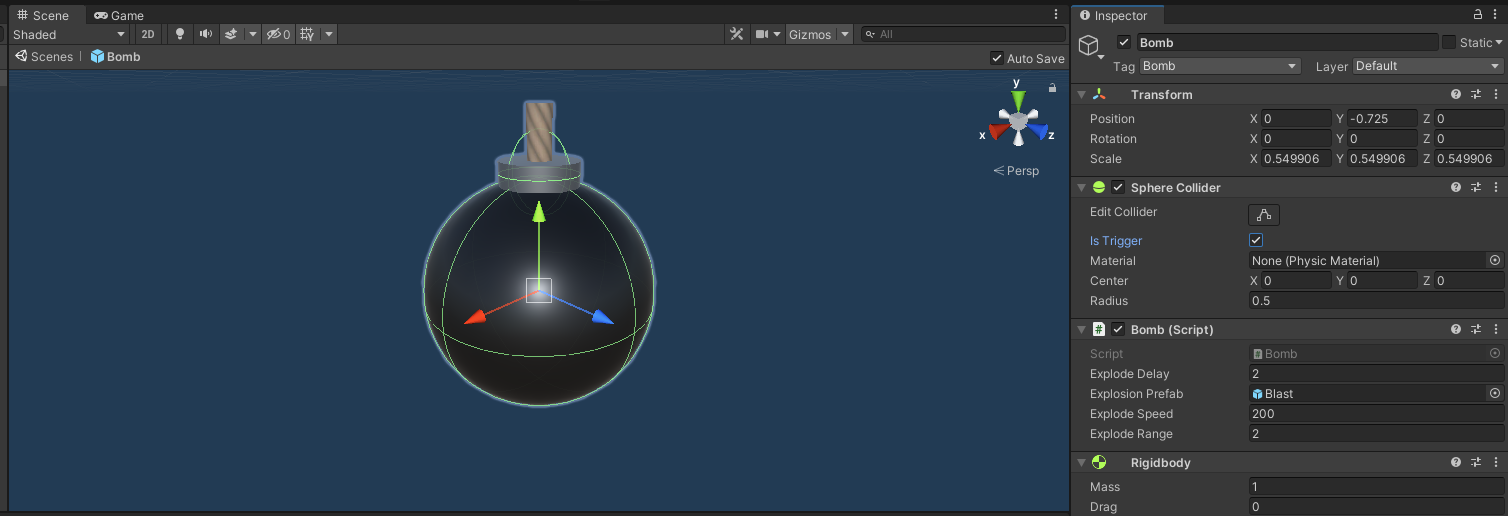Disable the Auto Save checkbox
This screenshot has width=1508, height=516.
pos(996,58)
